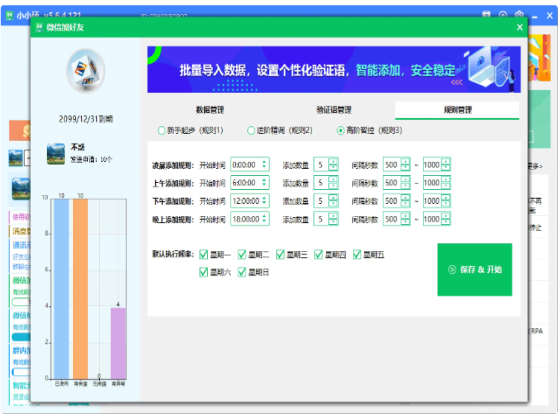
Task: Click the shield computer illustration on banner
Action: [x=491, y=69]
